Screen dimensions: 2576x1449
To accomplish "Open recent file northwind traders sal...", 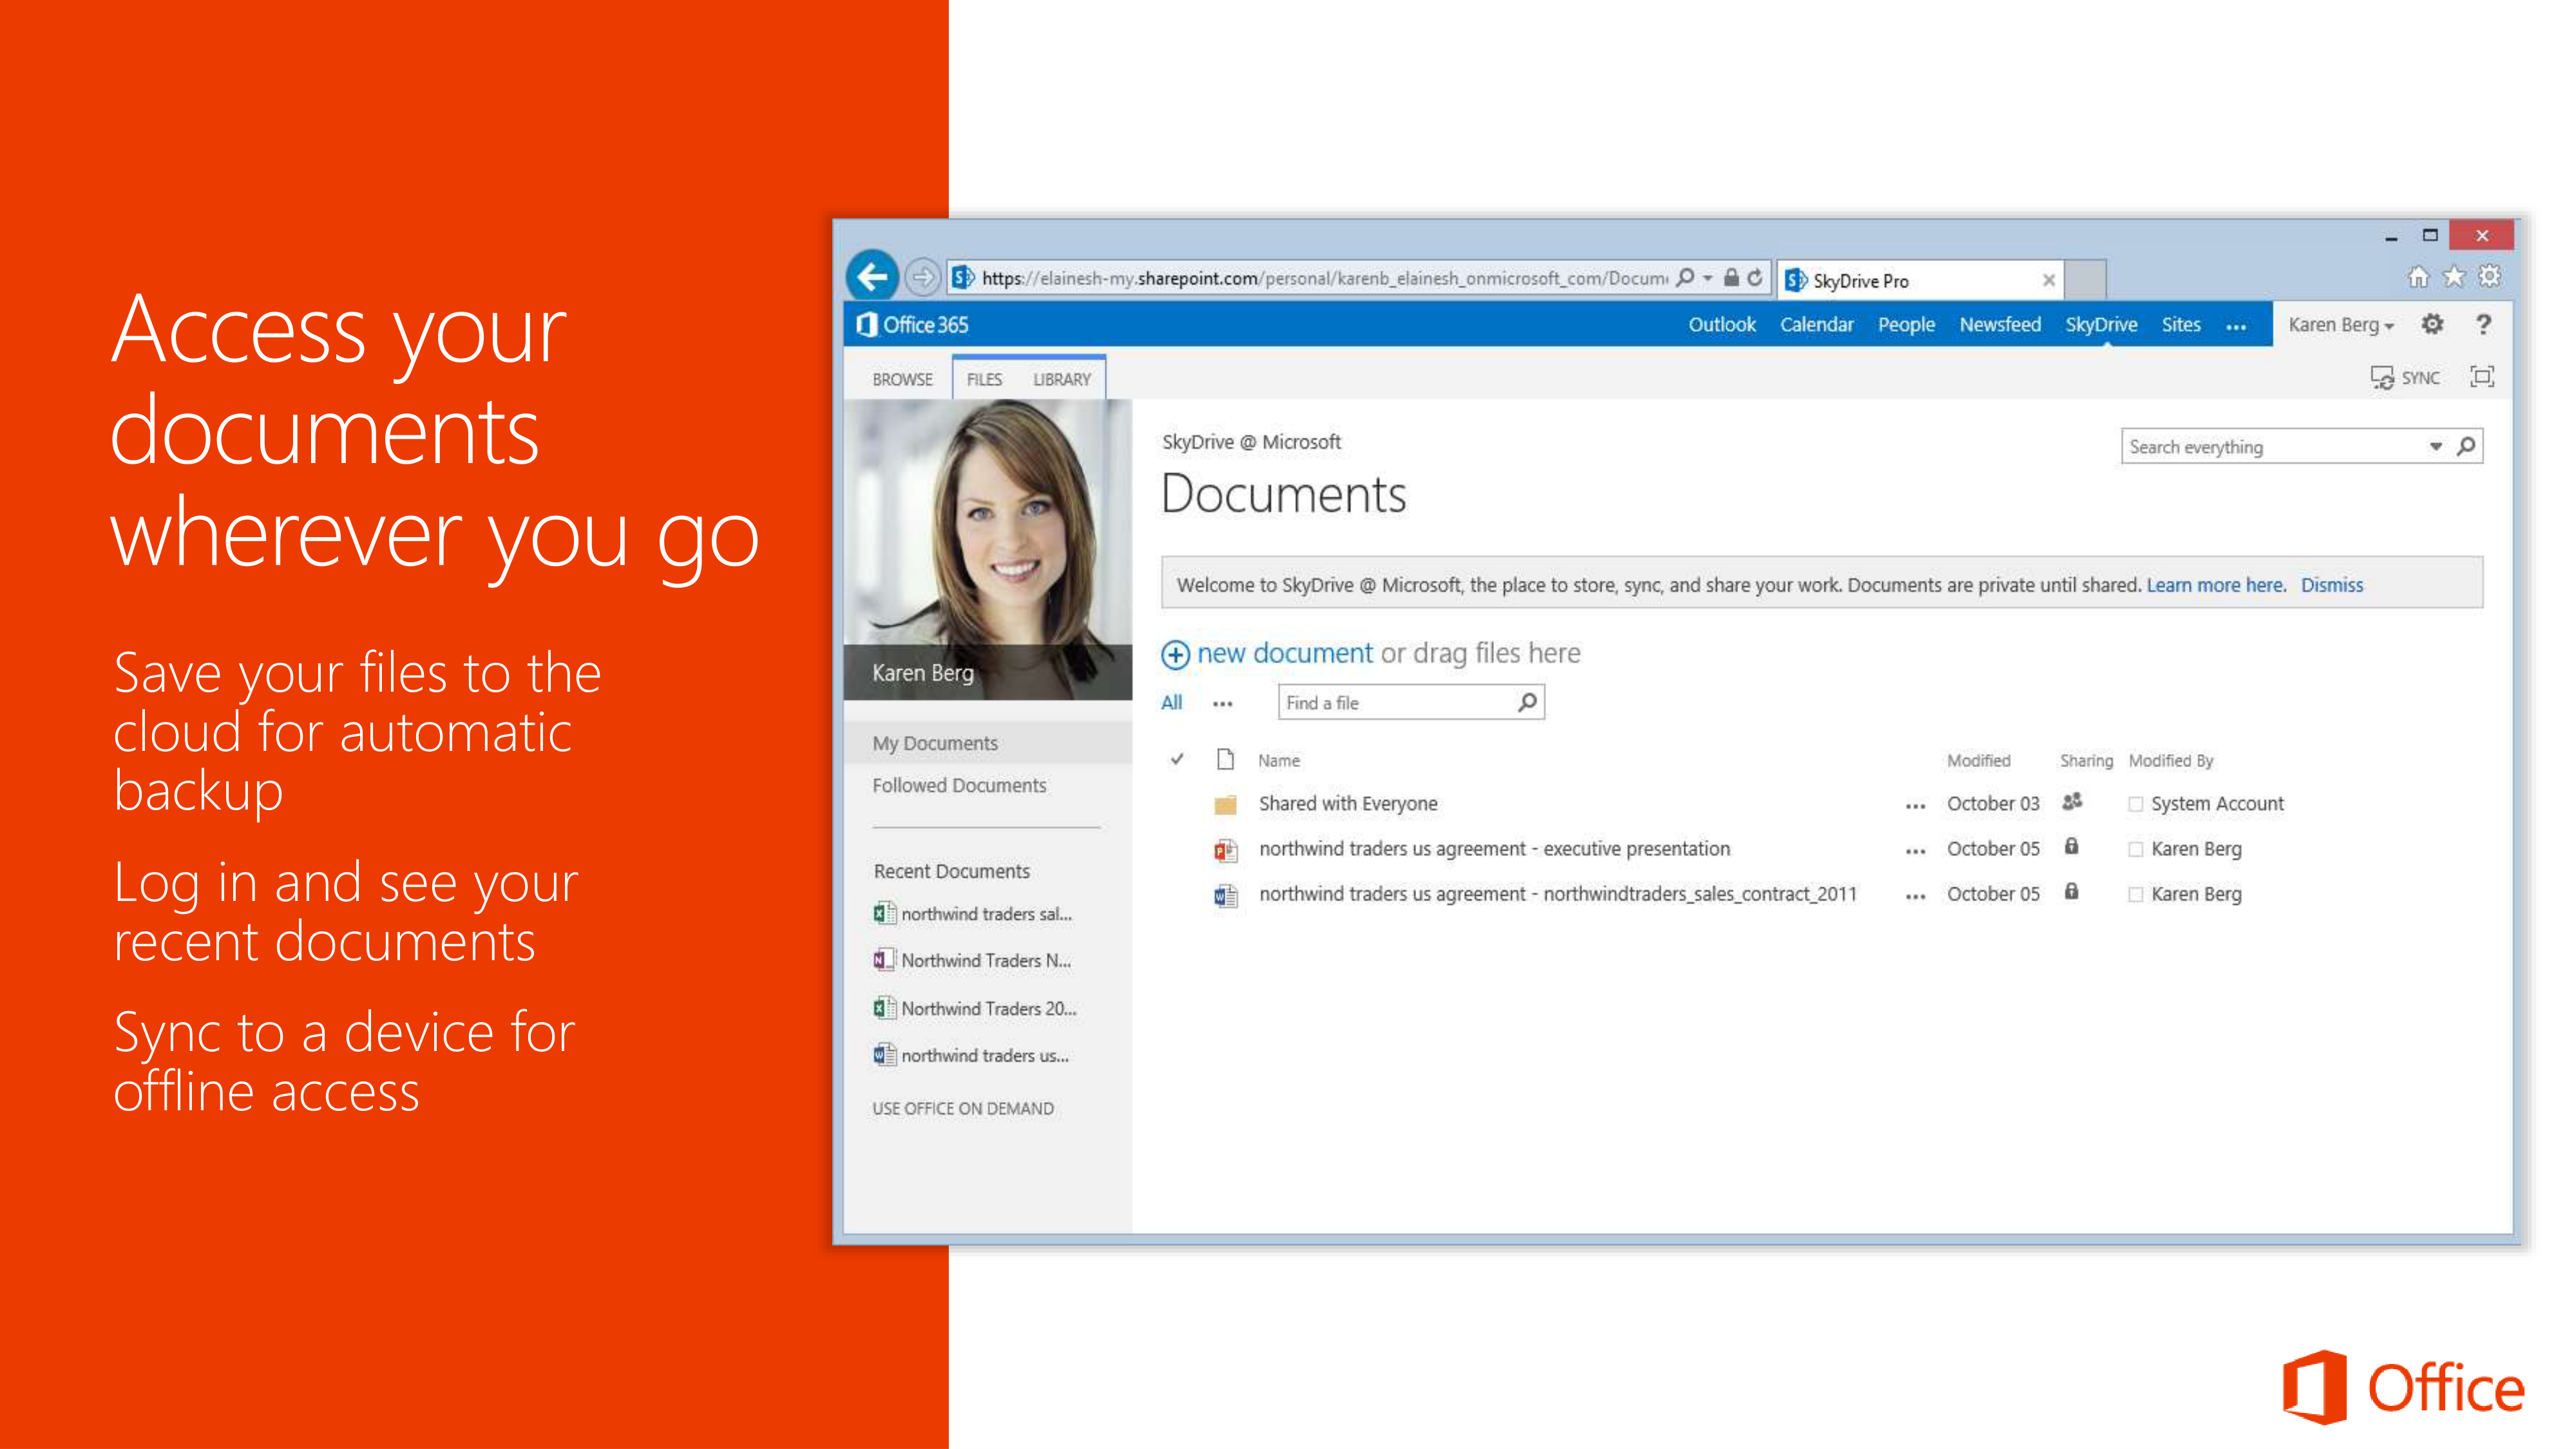I will (973, 914).
